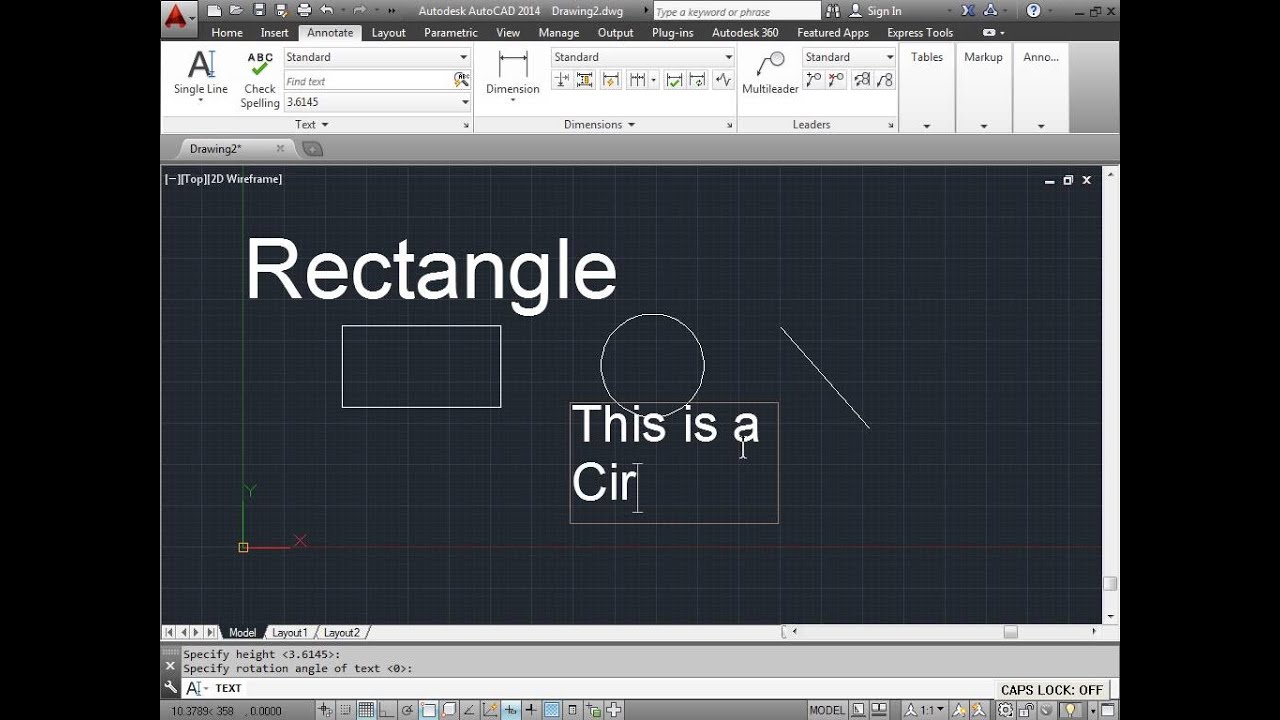The height and width of the screenshot is (720, 1280).
Task: Toggle Object Snap in status bar
Action: pos(428,710)
